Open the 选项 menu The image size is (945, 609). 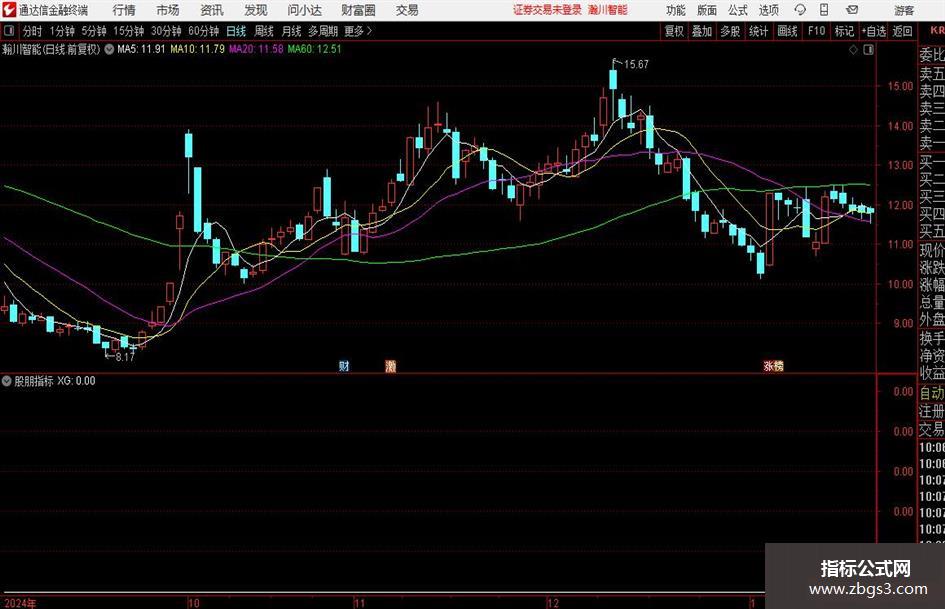pyautogui.click(x=769, y=10)
